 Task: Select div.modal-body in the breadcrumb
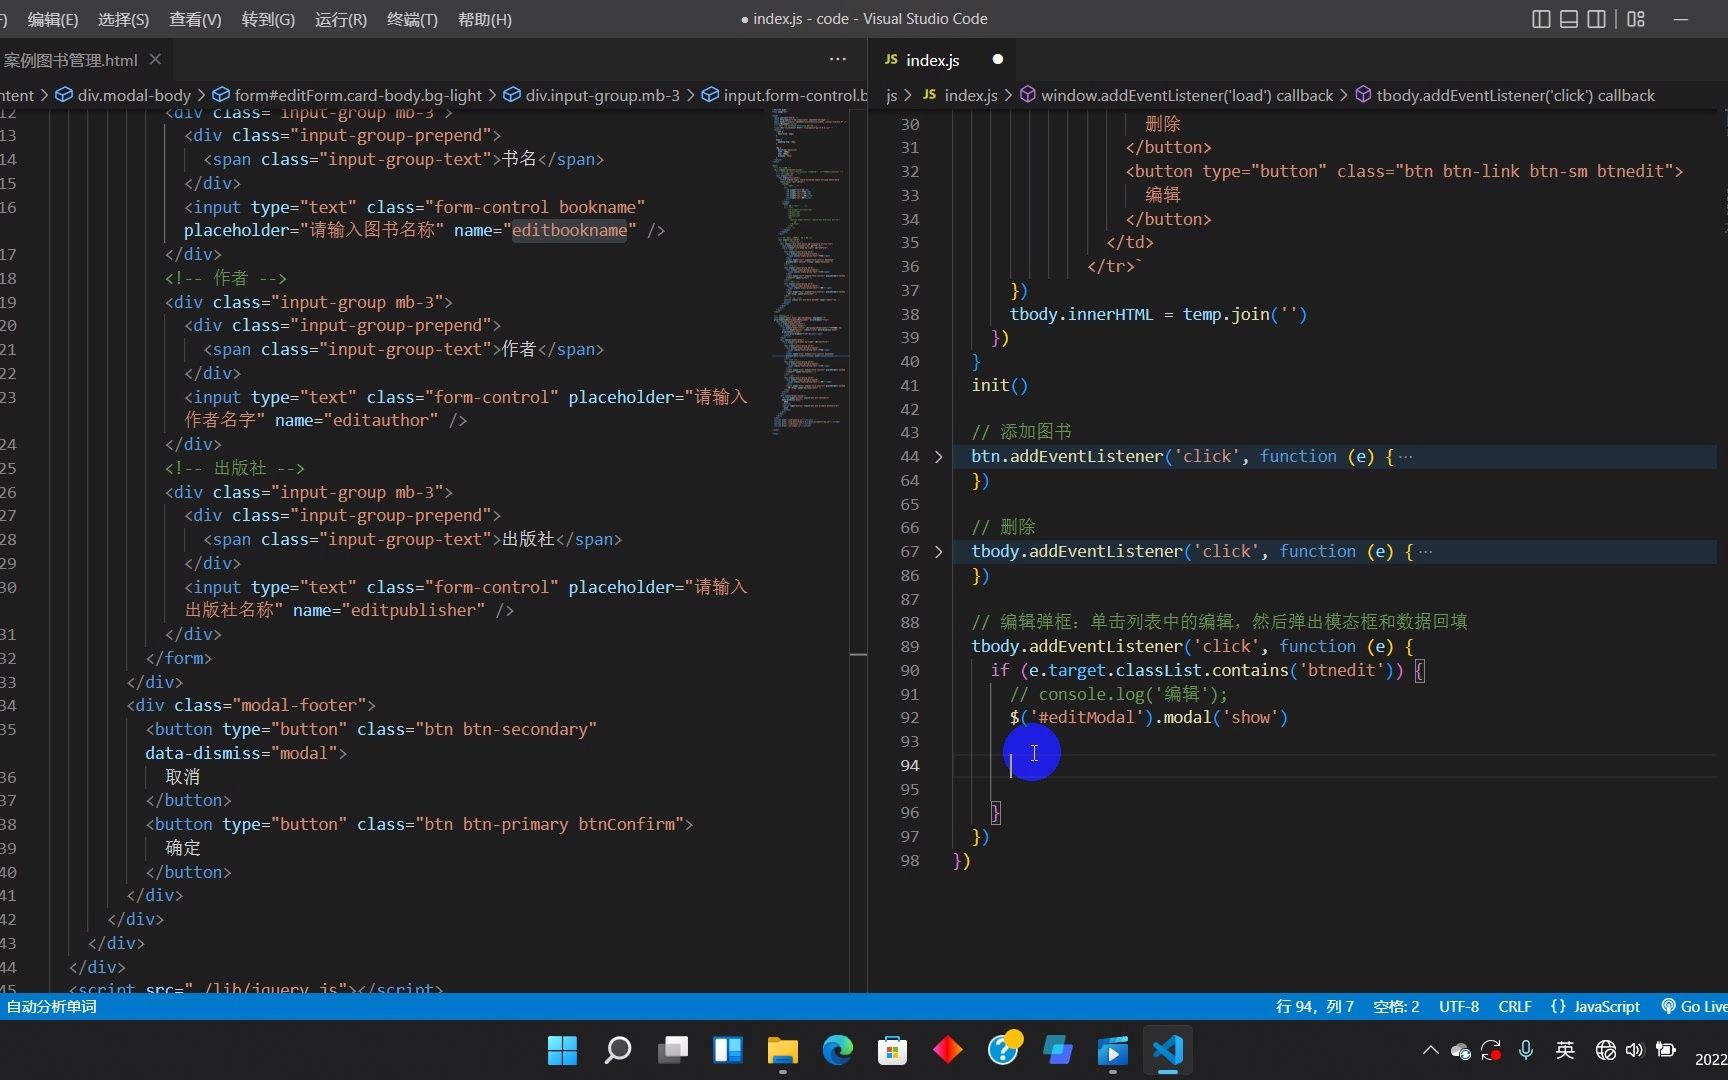coord(133,95)
